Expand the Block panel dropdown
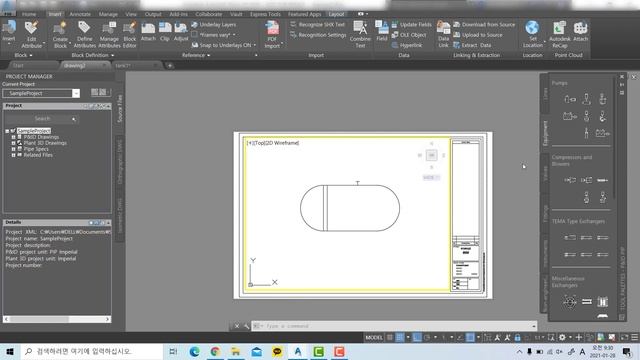 click(23, 55)
